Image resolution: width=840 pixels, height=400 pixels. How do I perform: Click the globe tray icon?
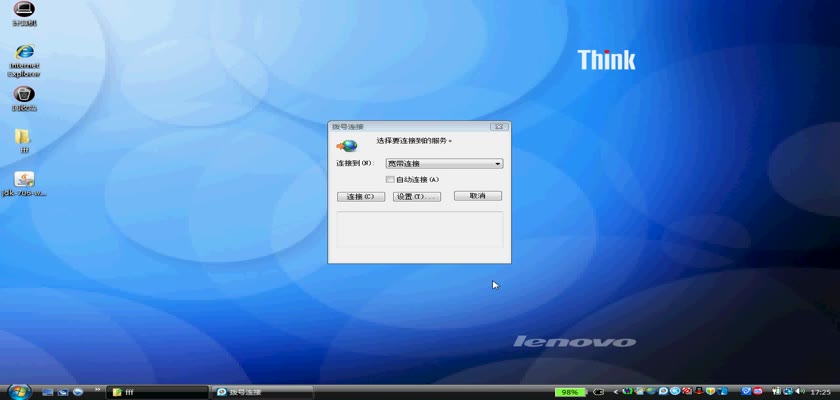click(x=651, y=392)
